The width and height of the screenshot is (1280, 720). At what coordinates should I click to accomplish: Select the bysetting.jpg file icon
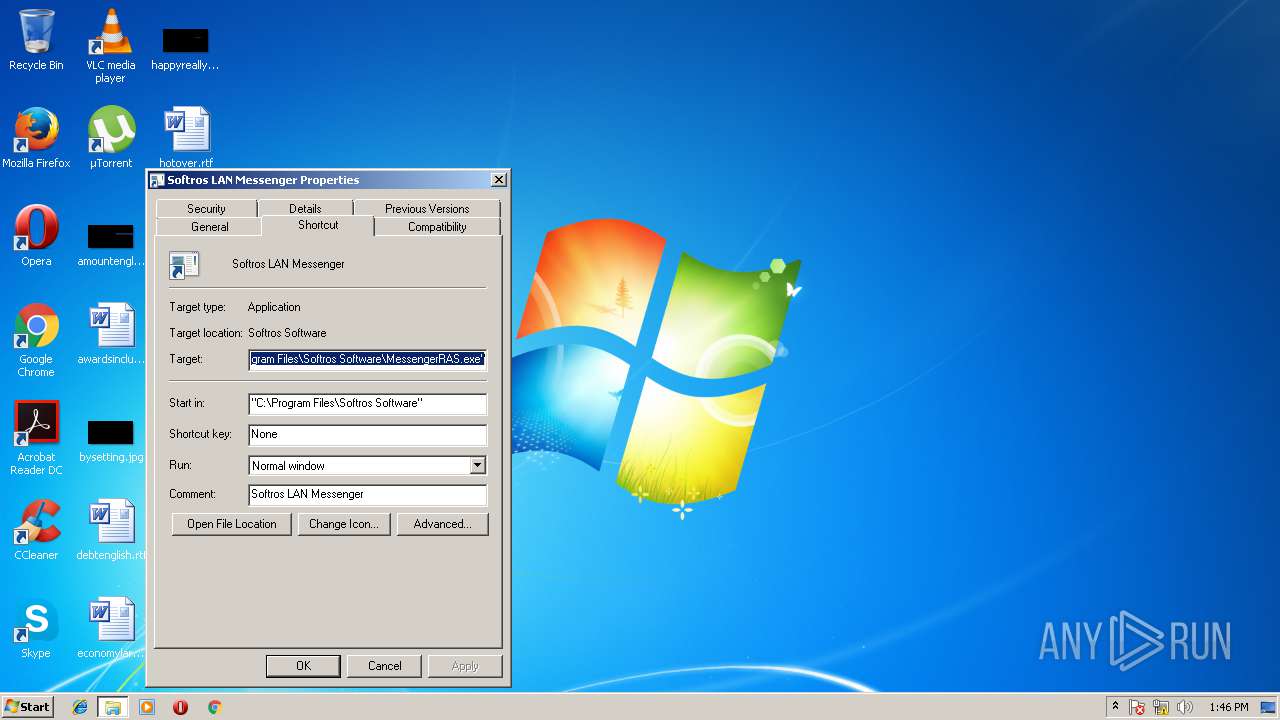click(x=110, y=440)
